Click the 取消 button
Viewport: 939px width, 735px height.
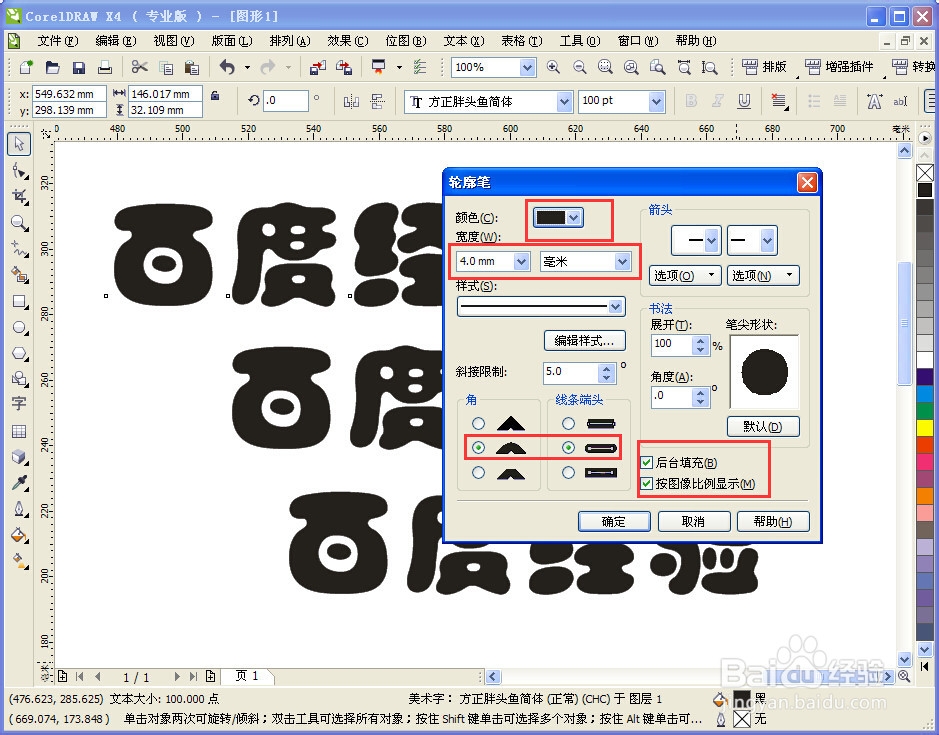pos(693,521)
